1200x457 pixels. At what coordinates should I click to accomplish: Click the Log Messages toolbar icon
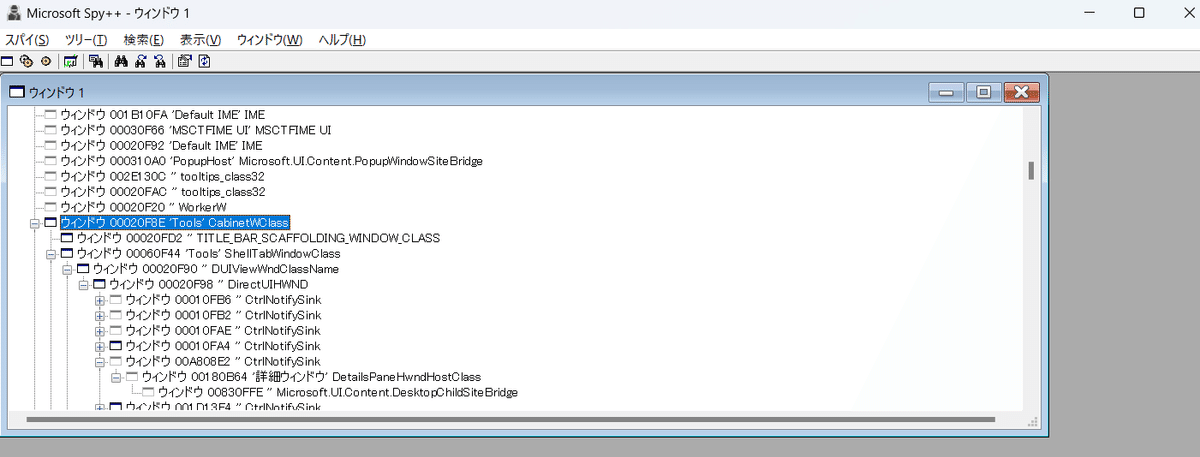(x=70, y=61)
